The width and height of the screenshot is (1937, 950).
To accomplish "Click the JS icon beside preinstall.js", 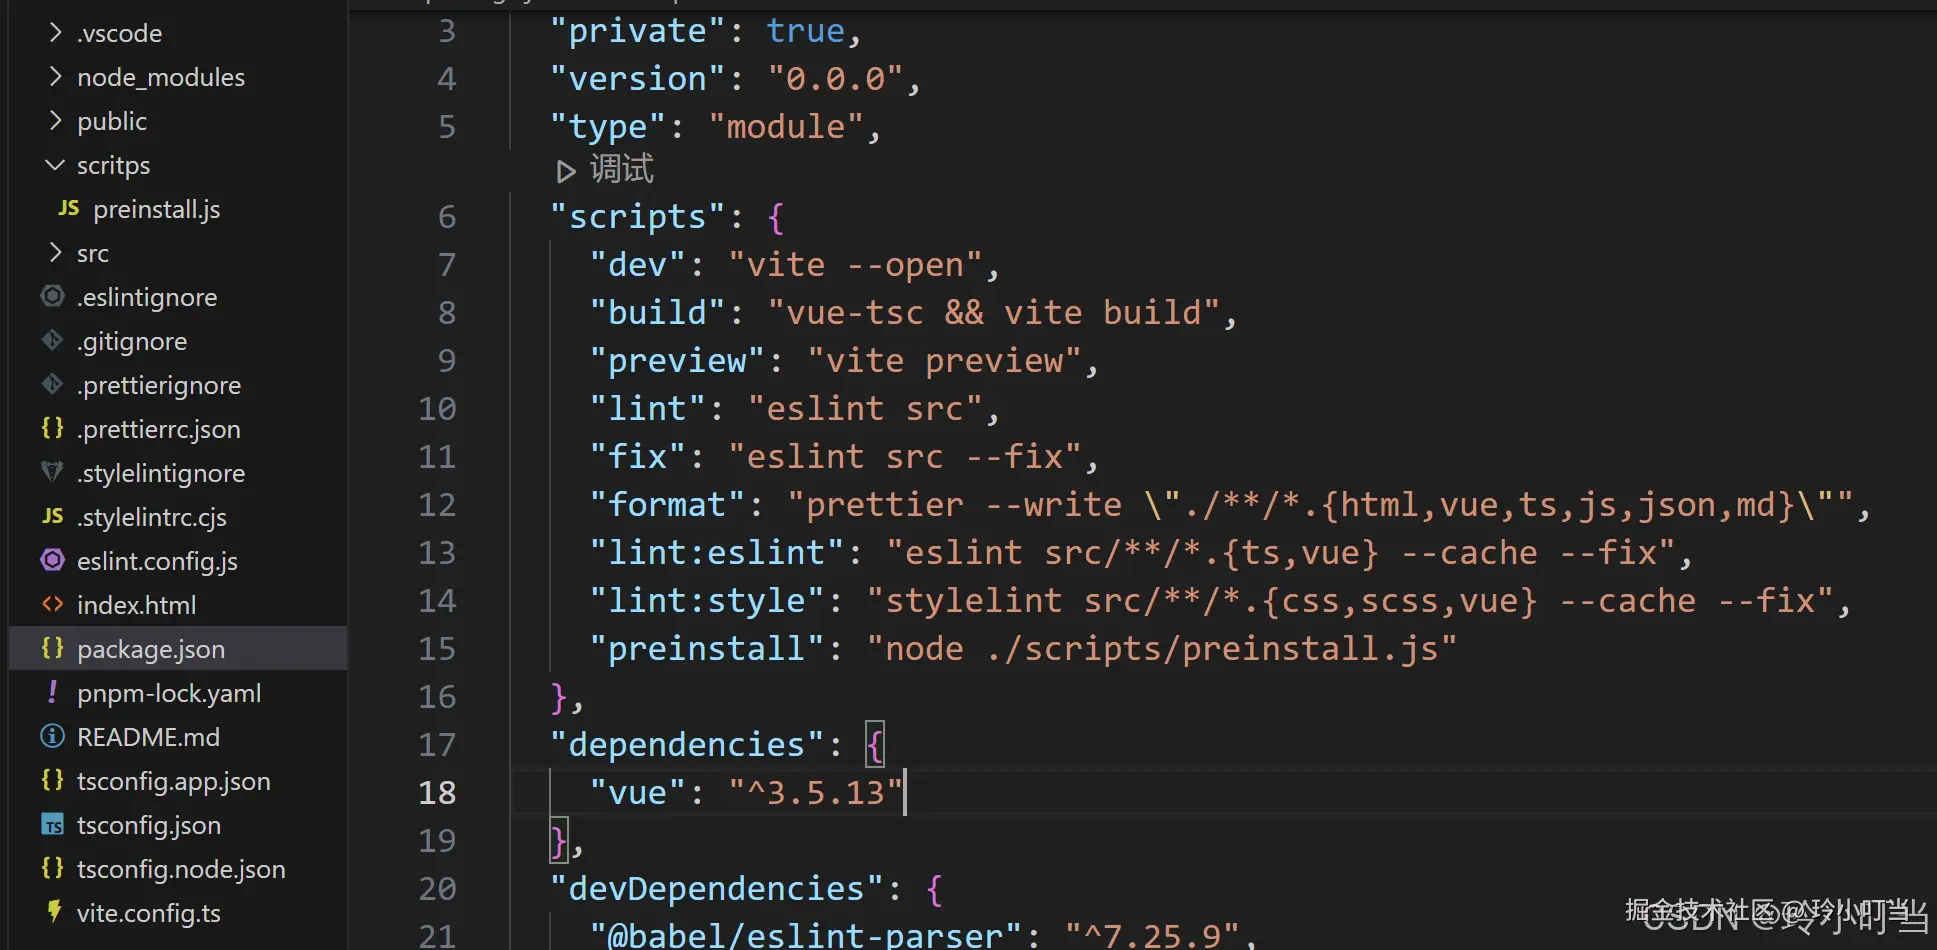I will [x=68, y=208].
